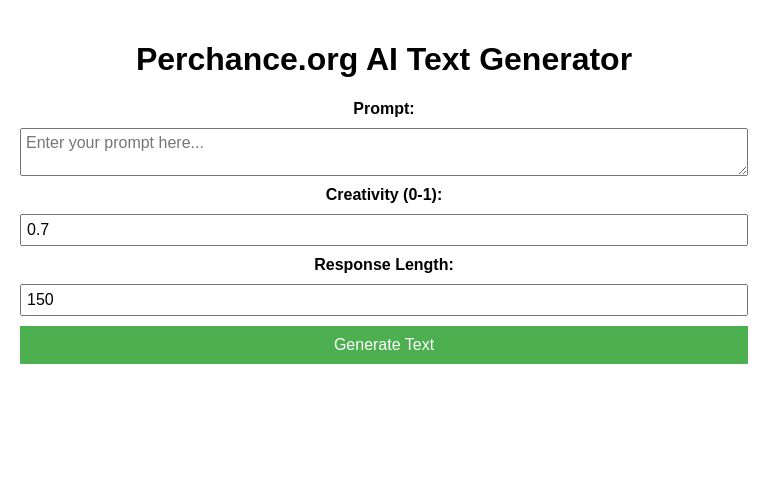The height and width of the screenshot is (480, 768).
Task: Focus the Creativity (0-1) input field
Action: [384, 230]
